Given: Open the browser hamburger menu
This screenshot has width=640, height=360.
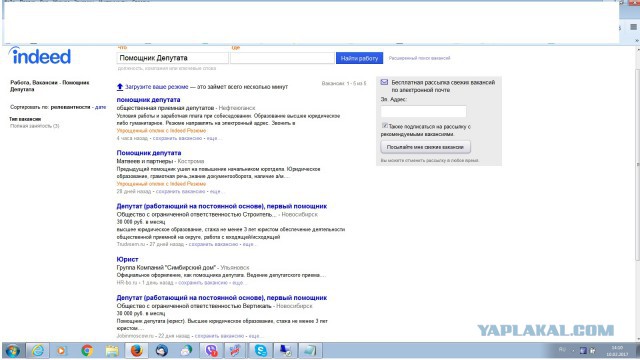Looking at the screenshot, I should [633, 27].
